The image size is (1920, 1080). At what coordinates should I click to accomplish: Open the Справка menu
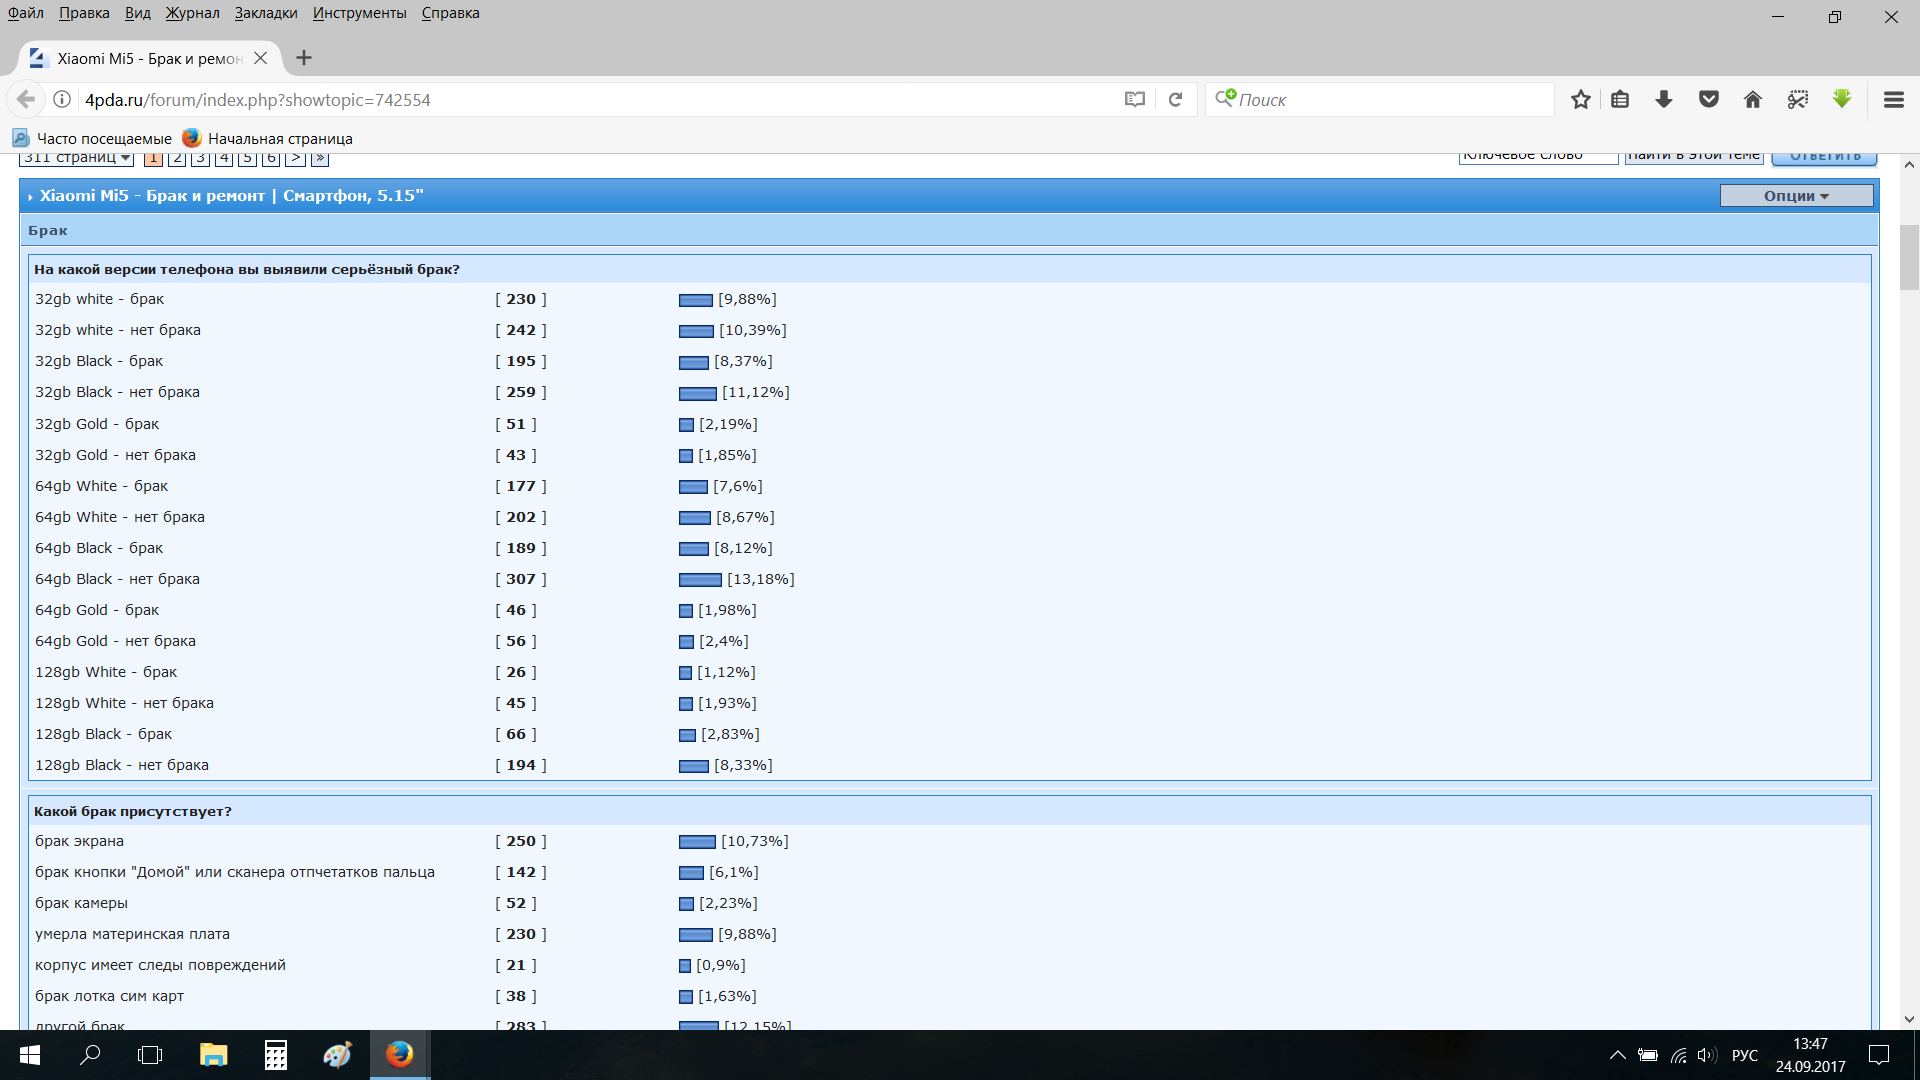click(x=451, y=13)
